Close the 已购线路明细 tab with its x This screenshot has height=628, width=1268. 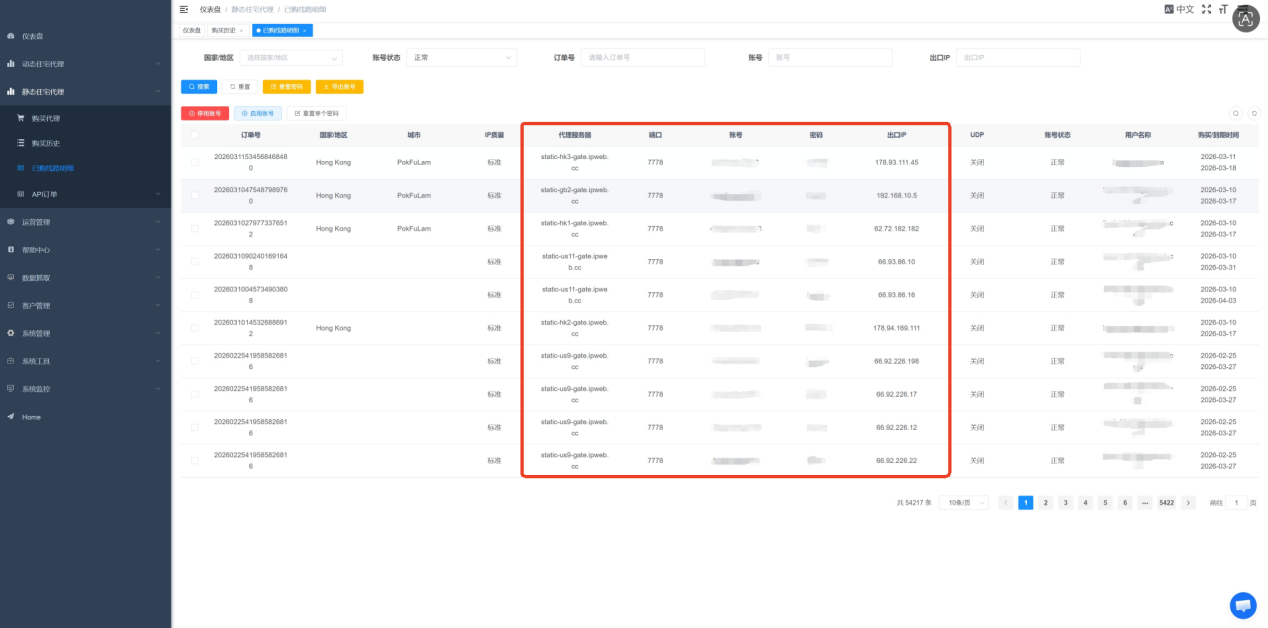pos(304,30)
